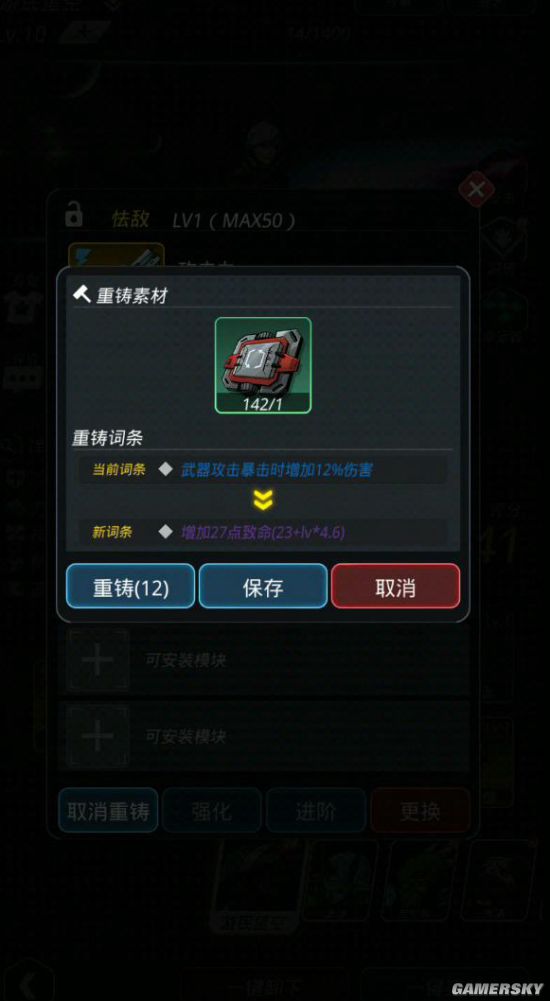
Task: Open the 强化 enhance tab
Action: (212, 810)
